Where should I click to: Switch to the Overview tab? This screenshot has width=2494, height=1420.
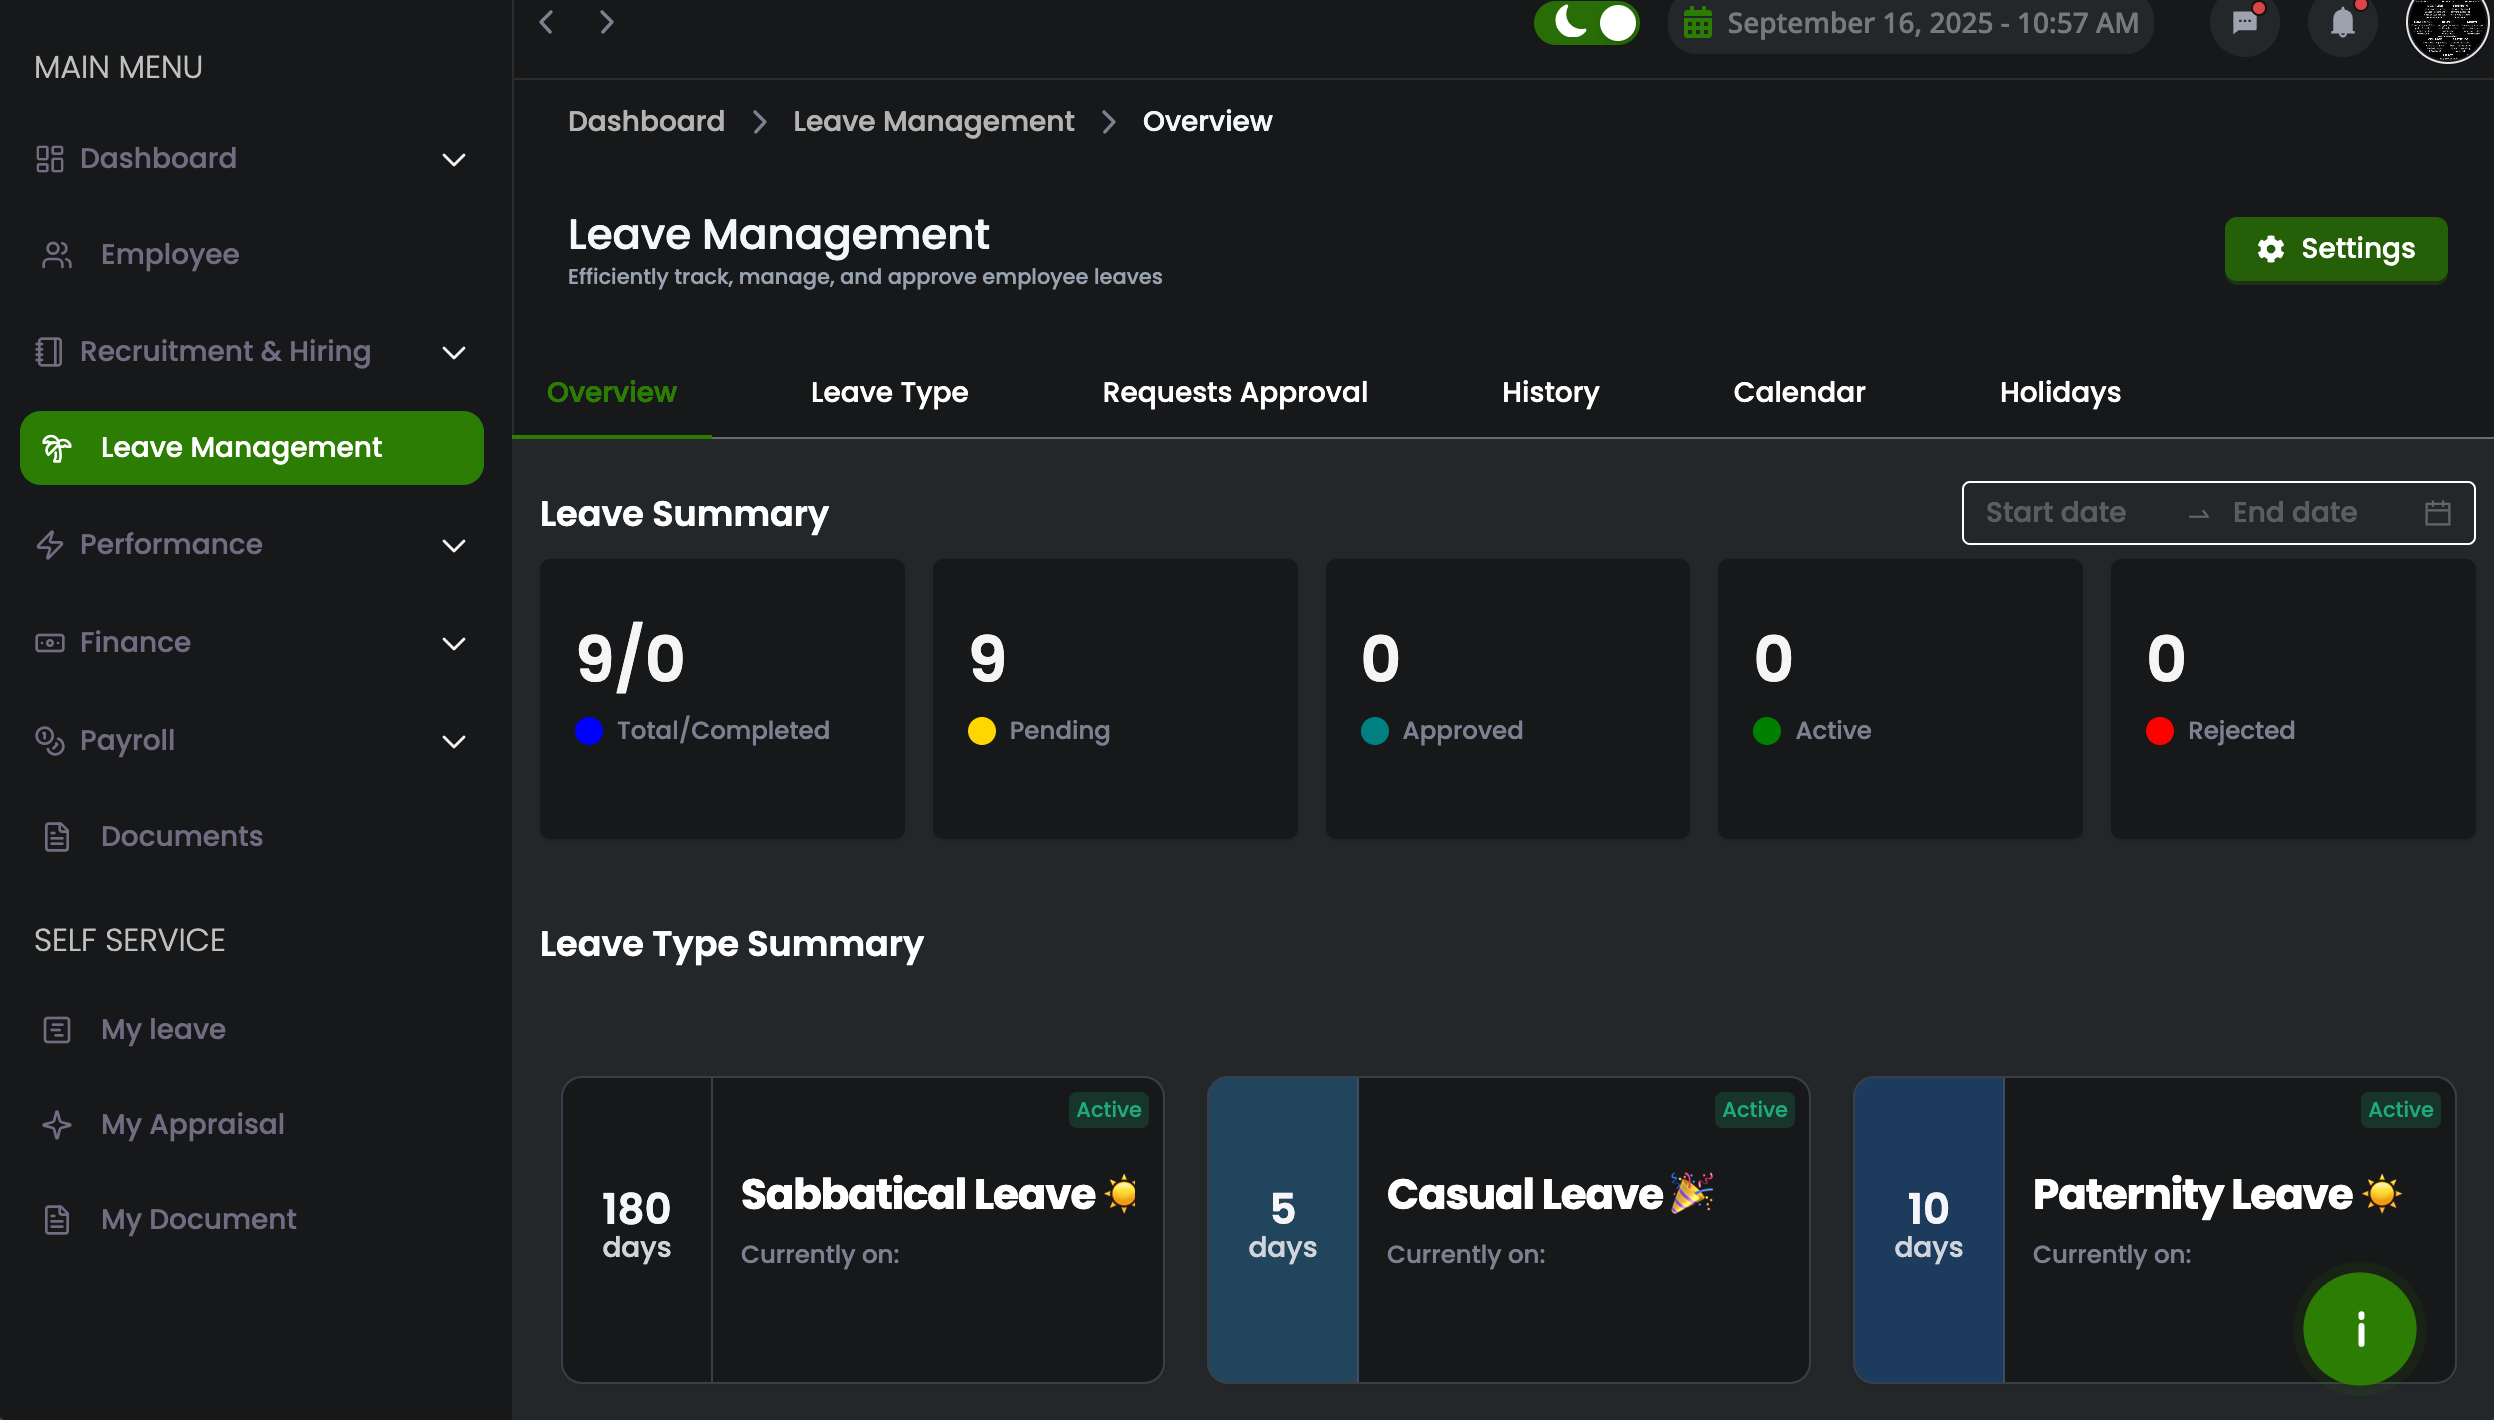(612, 393)
